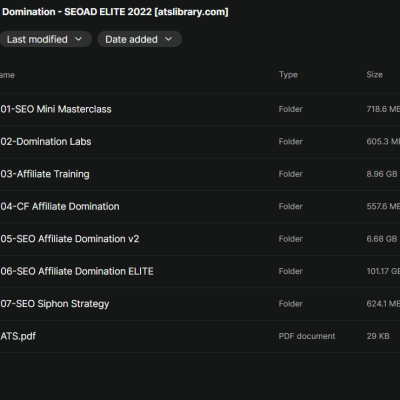
Task: Open the 01-SEO Mini Masterclass folder
Action: [56, 109]
